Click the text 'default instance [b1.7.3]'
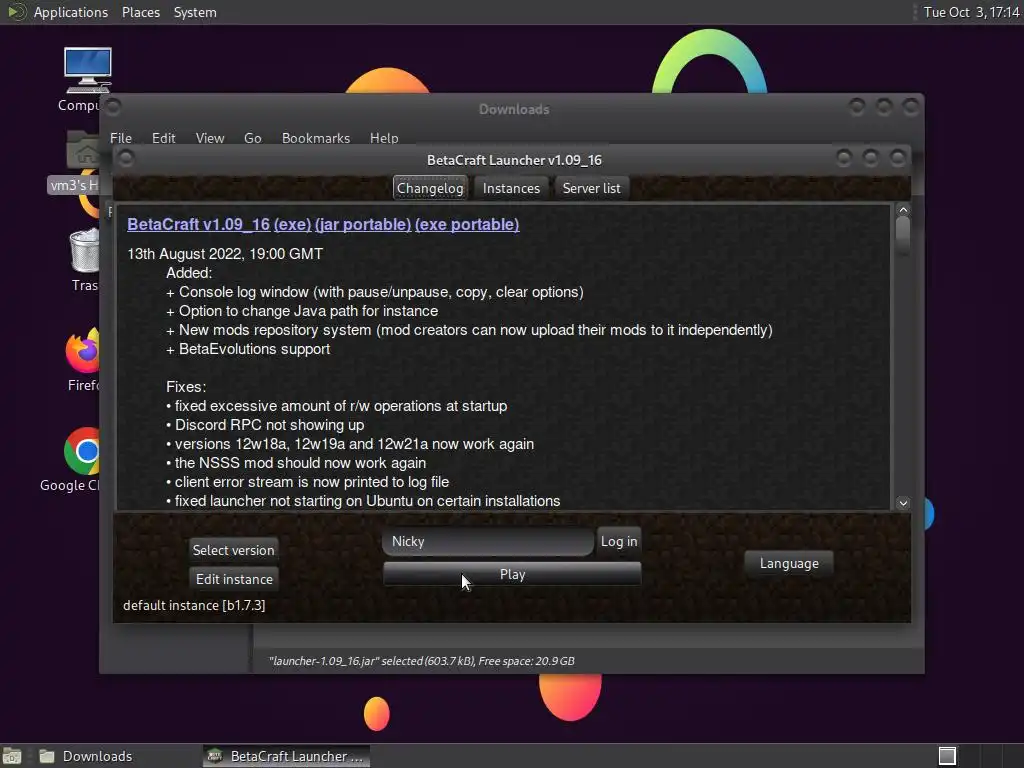 (x=194, y=605)
